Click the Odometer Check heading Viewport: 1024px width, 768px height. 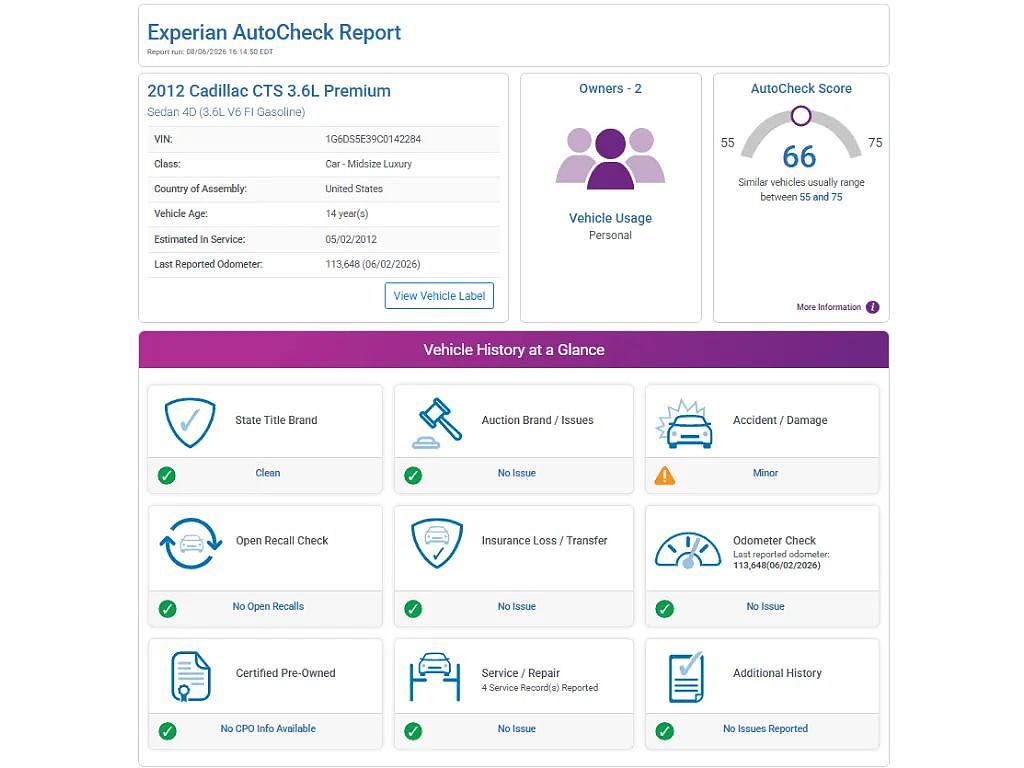point(775,541)
